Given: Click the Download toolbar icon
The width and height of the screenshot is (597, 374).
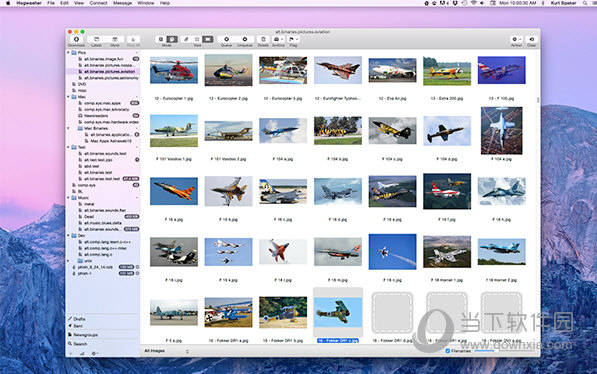Looking at the screenshot, I should click(x=76, y=39).
